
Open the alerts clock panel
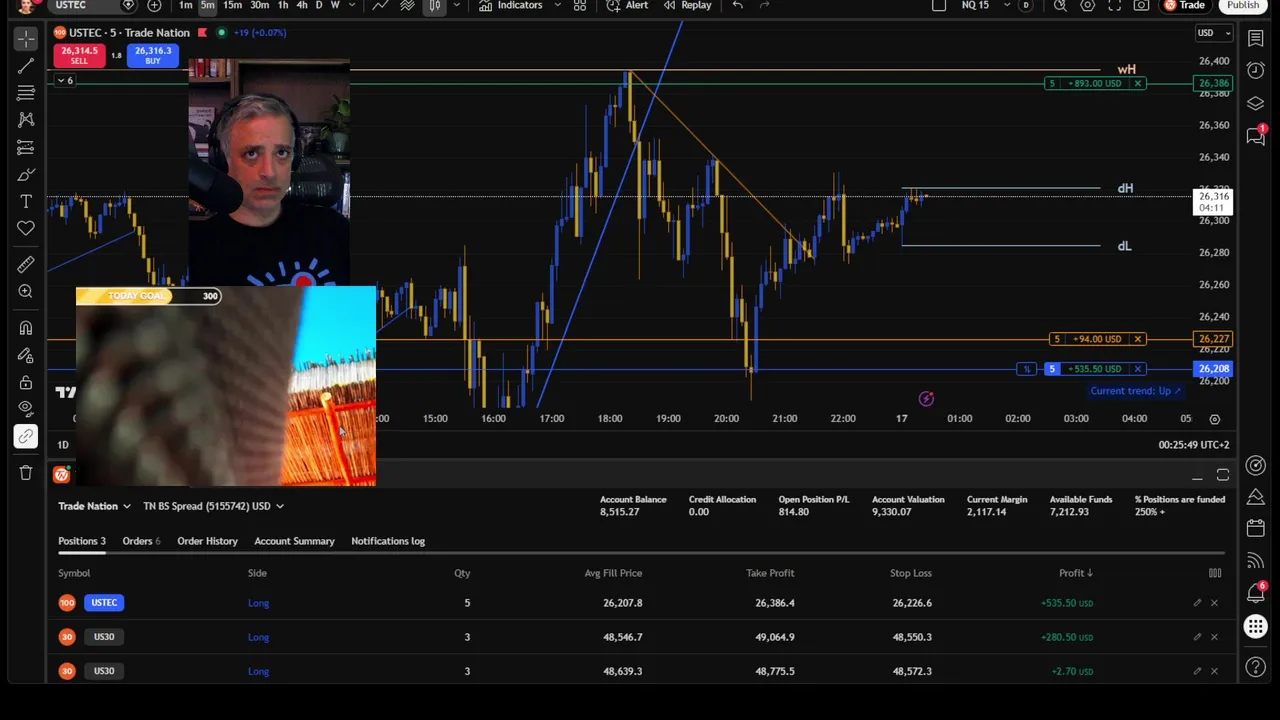coord(1255,70)
